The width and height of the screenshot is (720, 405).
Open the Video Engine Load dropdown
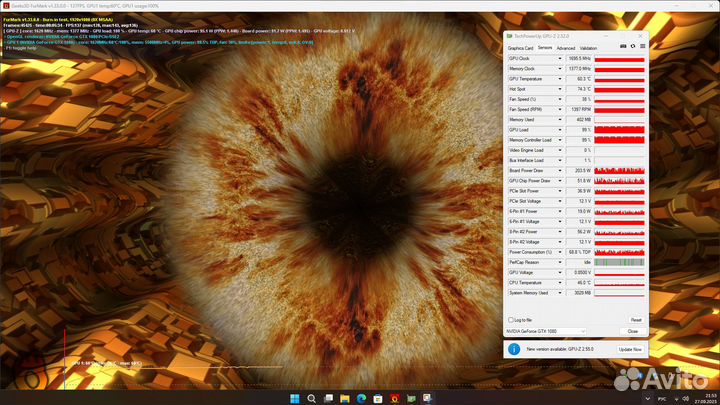pos(560,150)
